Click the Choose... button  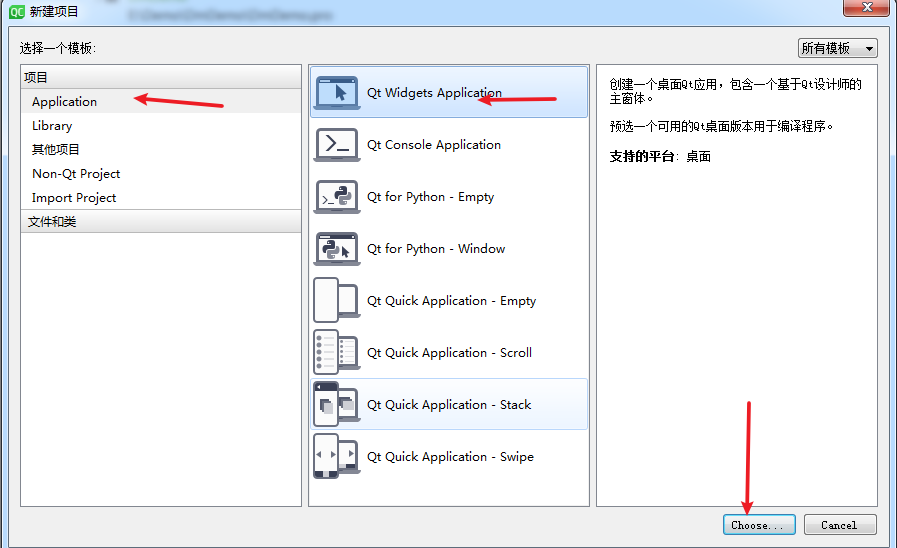point(759,525)
